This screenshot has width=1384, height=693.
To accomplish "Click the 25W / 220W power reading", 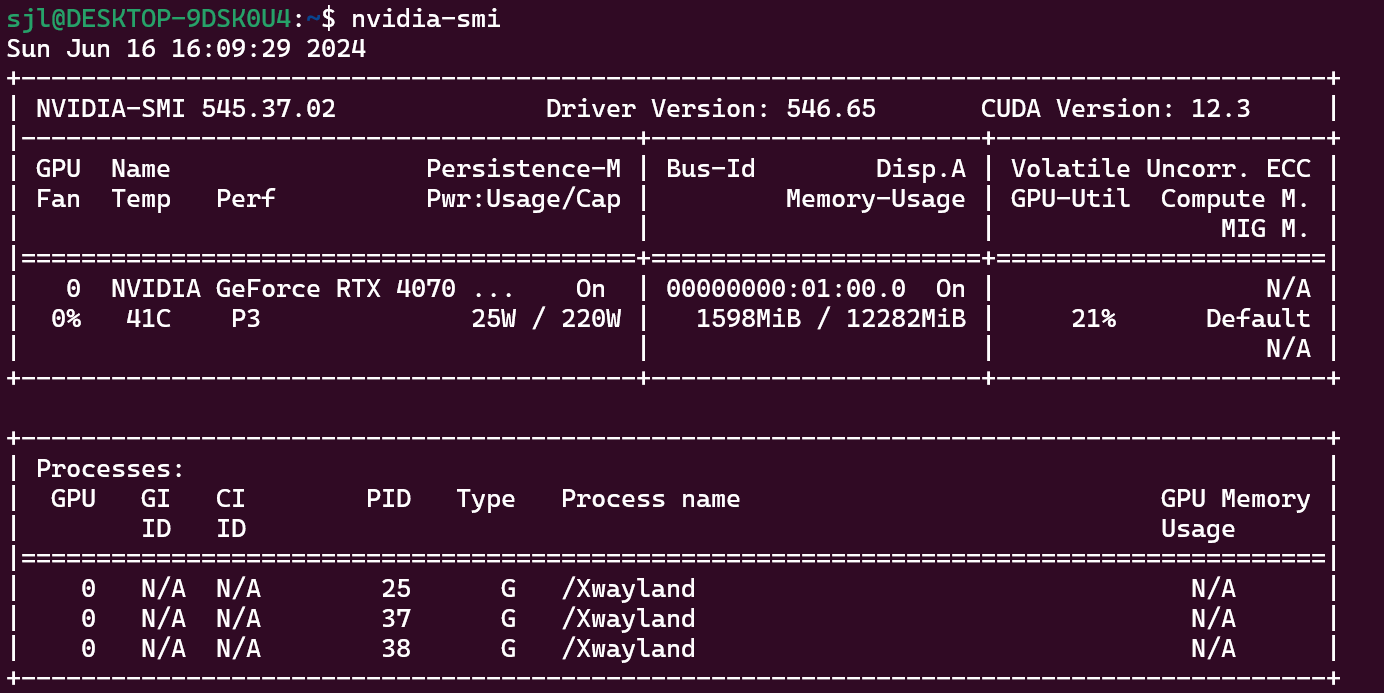I will point(546,319).
